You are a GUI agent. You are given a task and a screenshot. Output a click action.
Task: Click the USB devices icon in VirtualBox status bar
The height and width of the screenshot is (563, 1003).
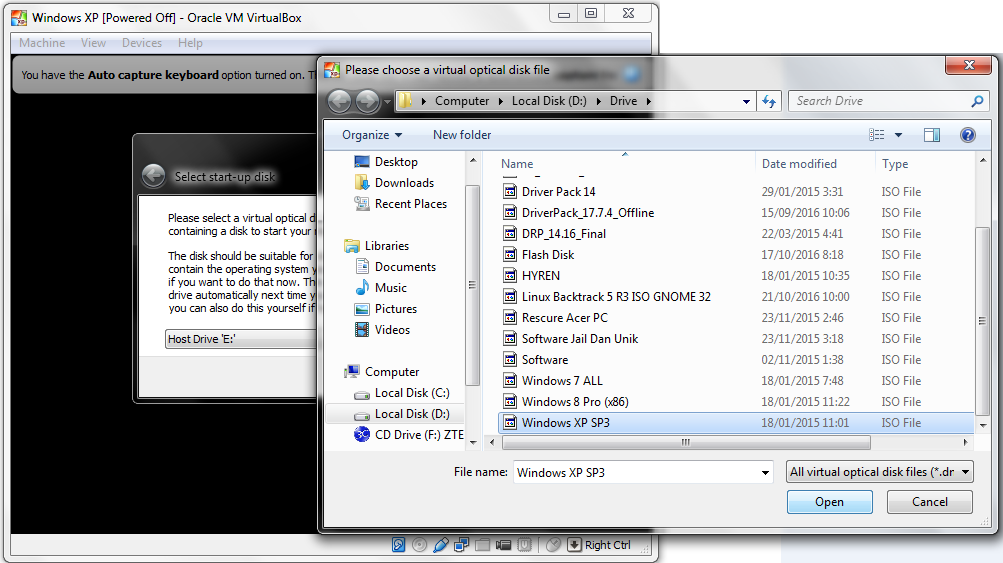(x=441, y=545)
